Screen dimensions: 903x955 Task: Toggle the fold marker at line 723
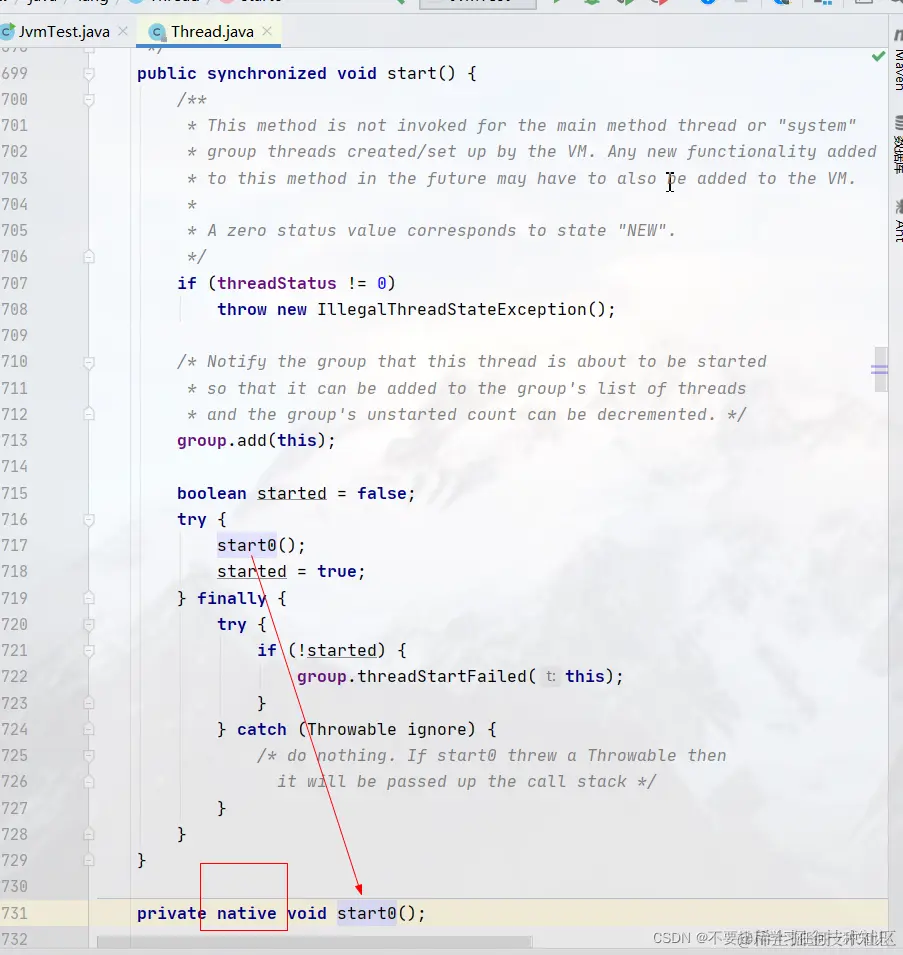point(89,703)
